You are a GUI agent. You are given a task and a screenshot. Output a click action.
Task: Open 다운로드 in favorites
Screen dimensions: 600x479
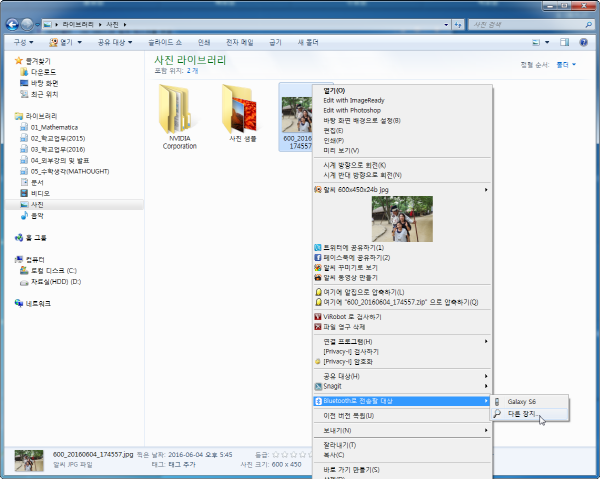pyautogui.click(x=43, y=72)
